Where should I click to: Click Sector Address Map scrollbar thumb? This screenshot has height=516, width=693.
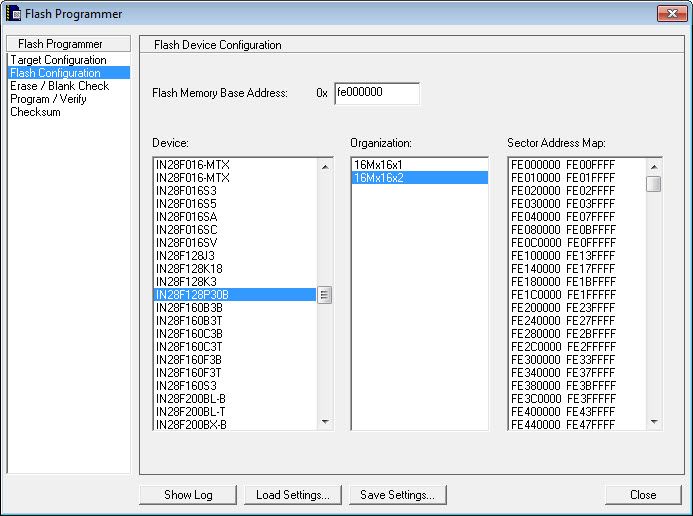pos(654,184)
